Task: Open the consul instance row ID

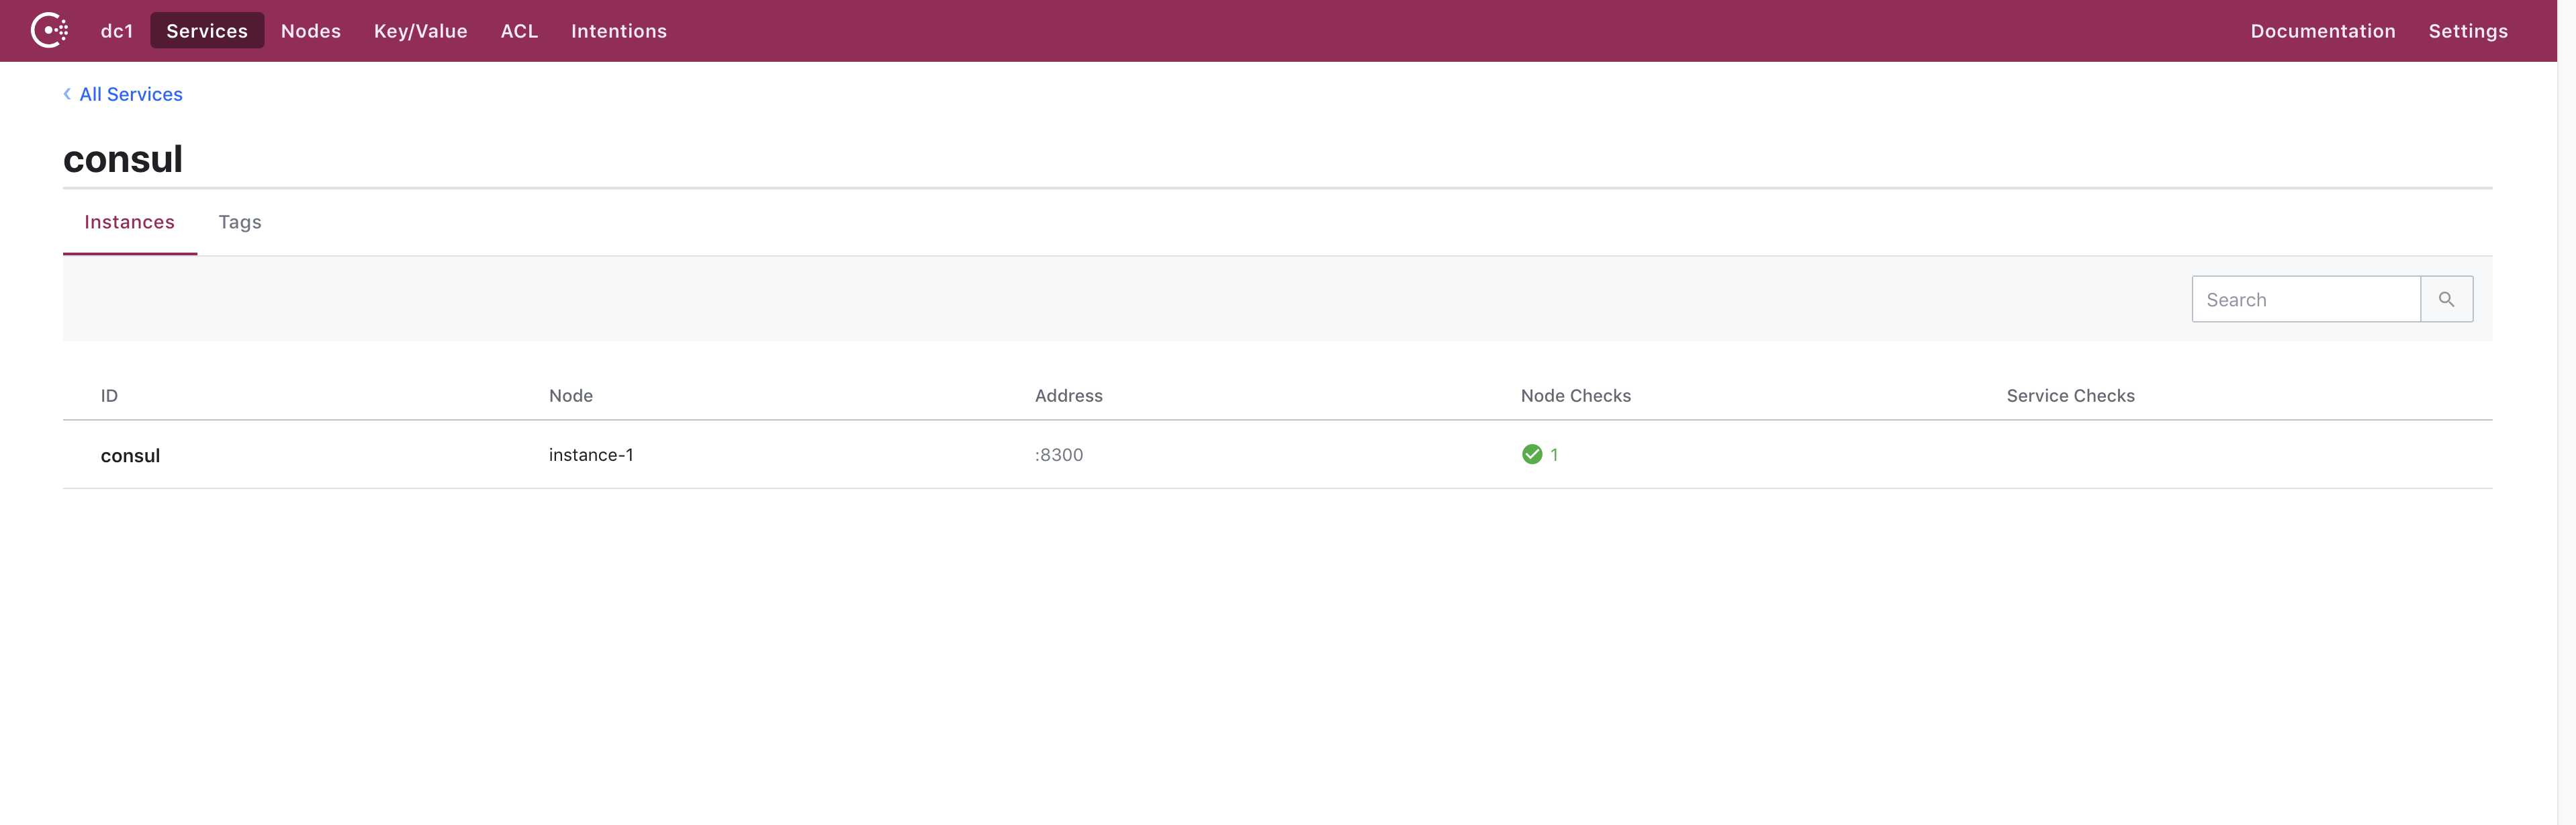Action: (130, 456)
